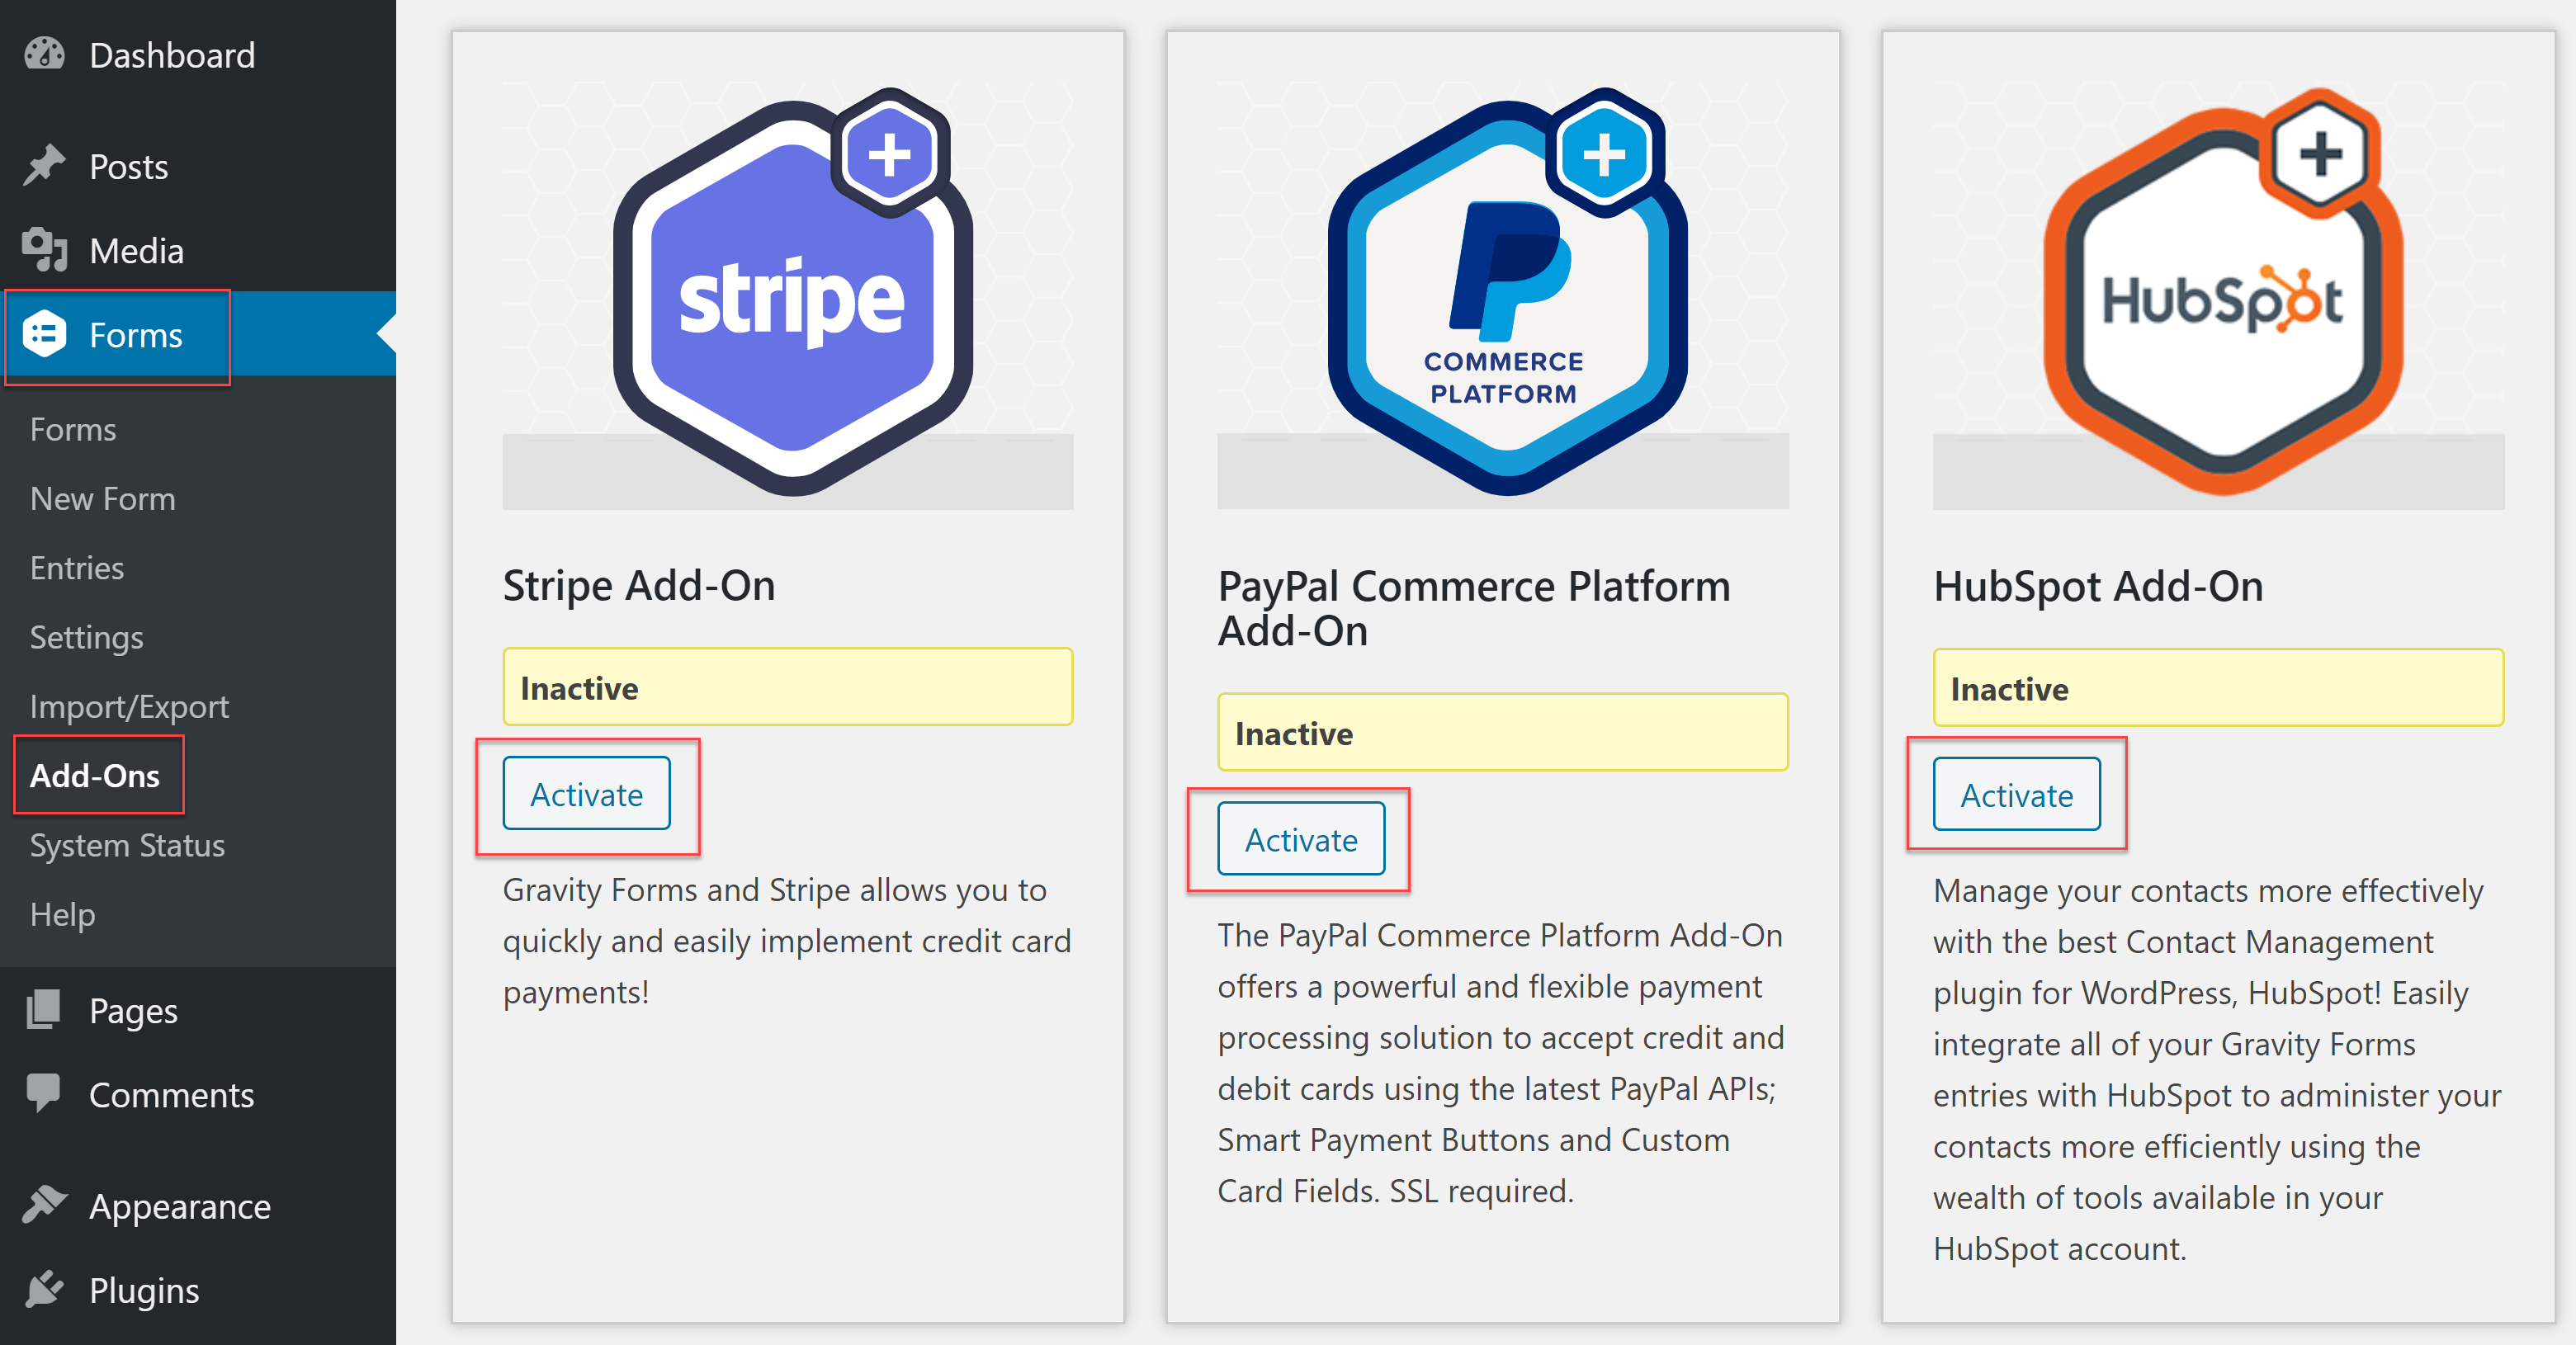Activate the PayPal Commerce Platform Add-On
The width and height of the screenshot is (2576, 1345).
1301,839
